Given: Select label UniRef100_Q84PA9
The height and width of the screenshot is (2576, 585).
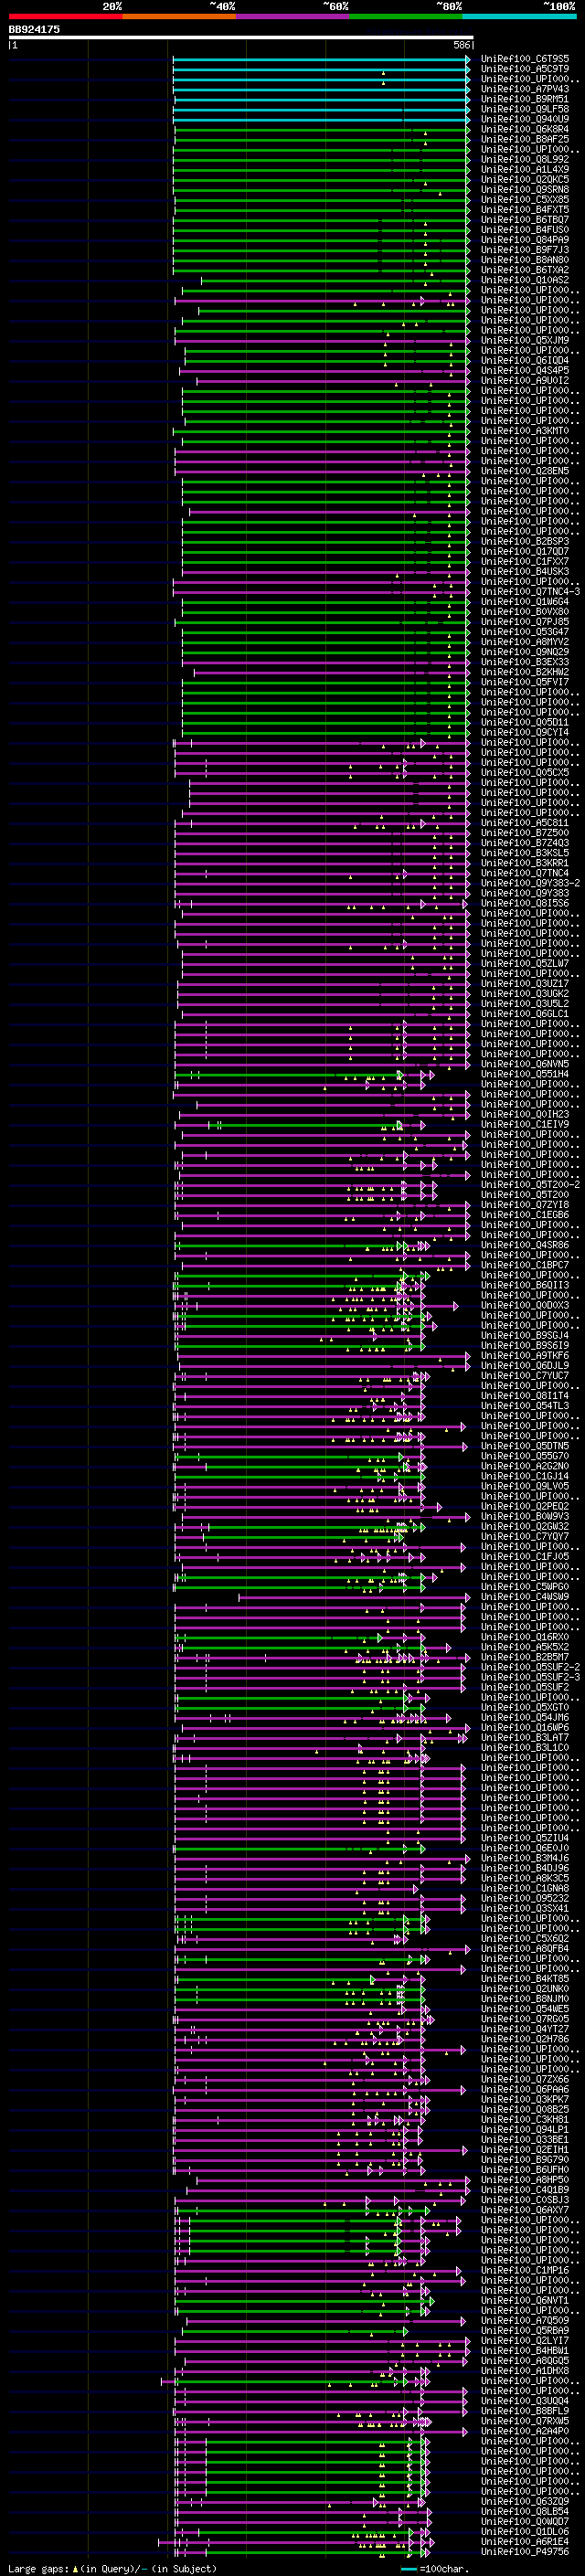Looking at the screenshot, I should (x=525, y=239).
